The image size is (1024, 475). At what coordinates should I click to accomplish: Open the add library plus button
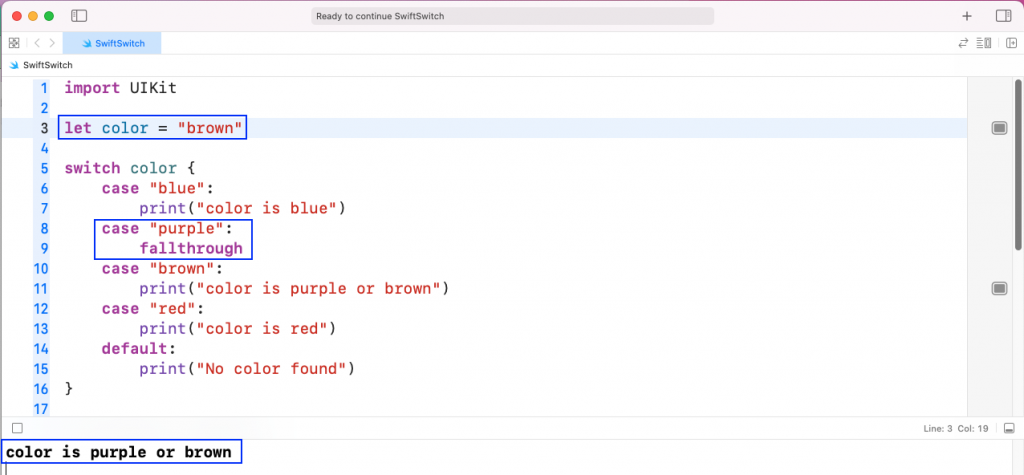click(x=967, y=16)
